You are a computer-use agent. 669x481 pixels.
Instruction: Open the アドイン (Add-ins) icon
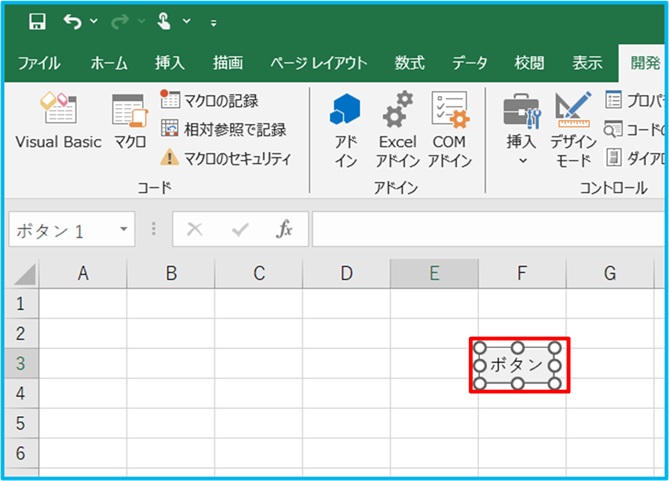[x=345, y=130]
